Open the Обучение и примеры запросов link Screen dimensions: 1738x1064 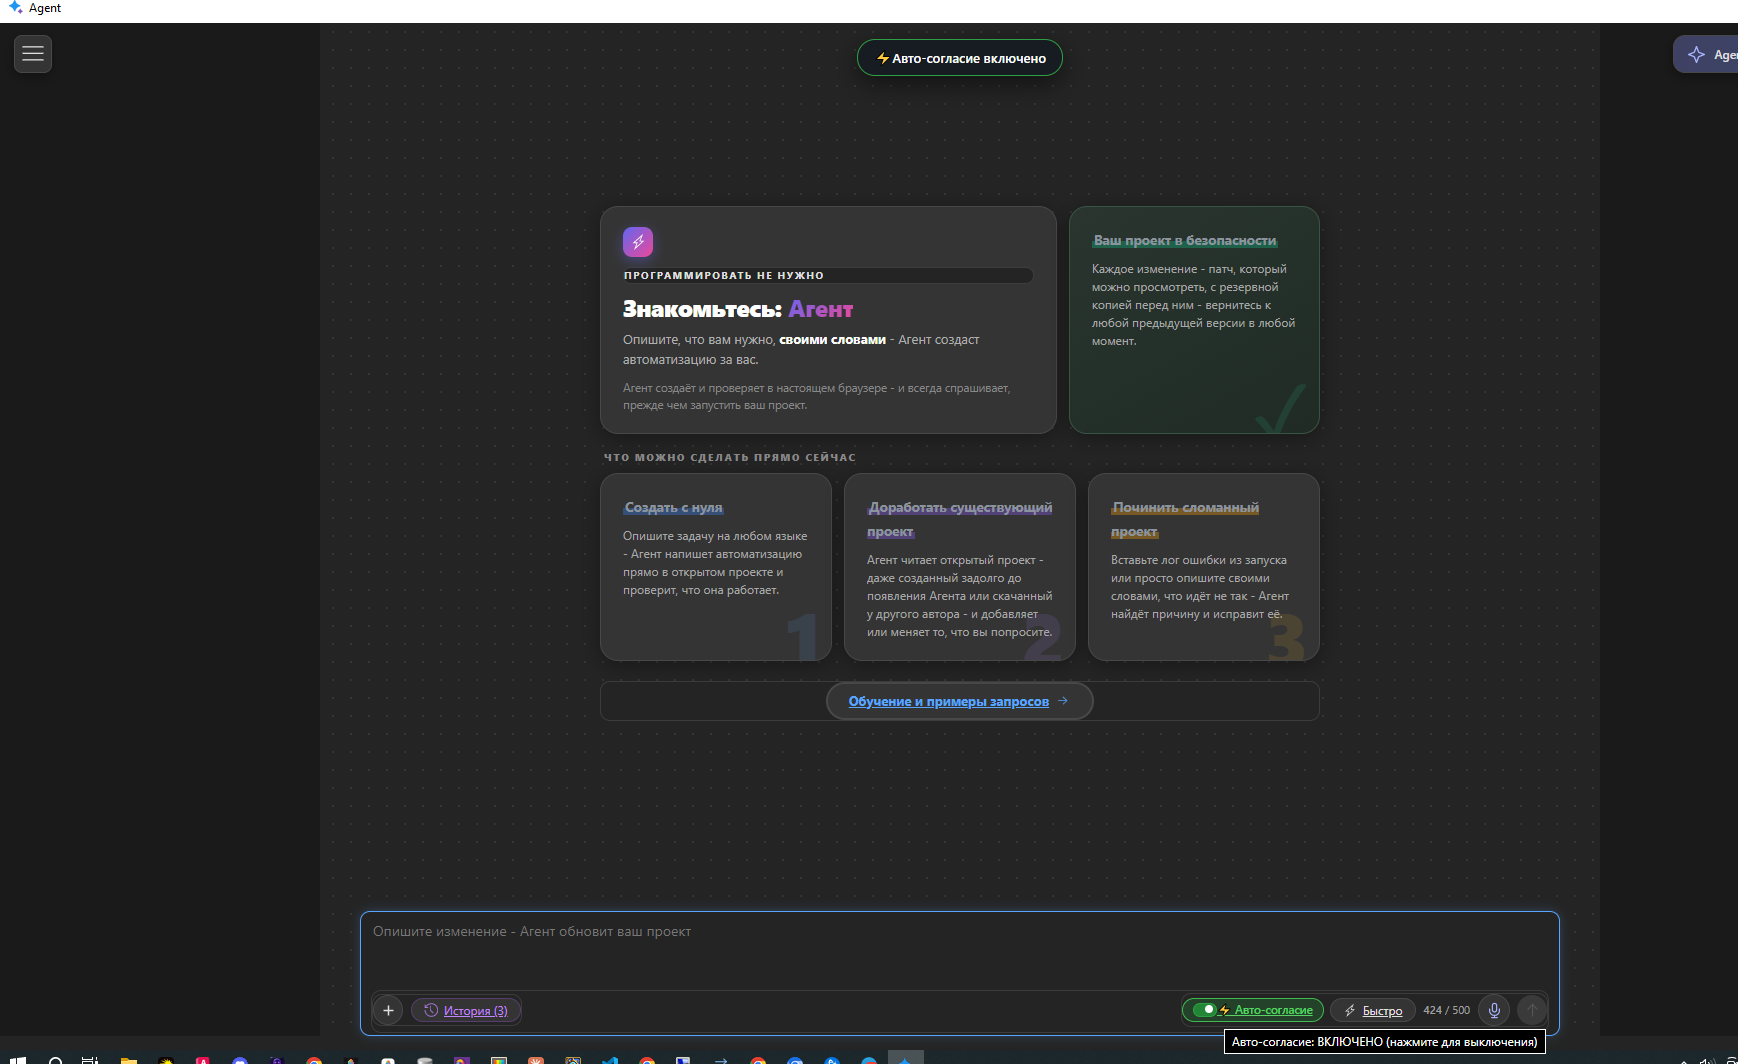949,701
